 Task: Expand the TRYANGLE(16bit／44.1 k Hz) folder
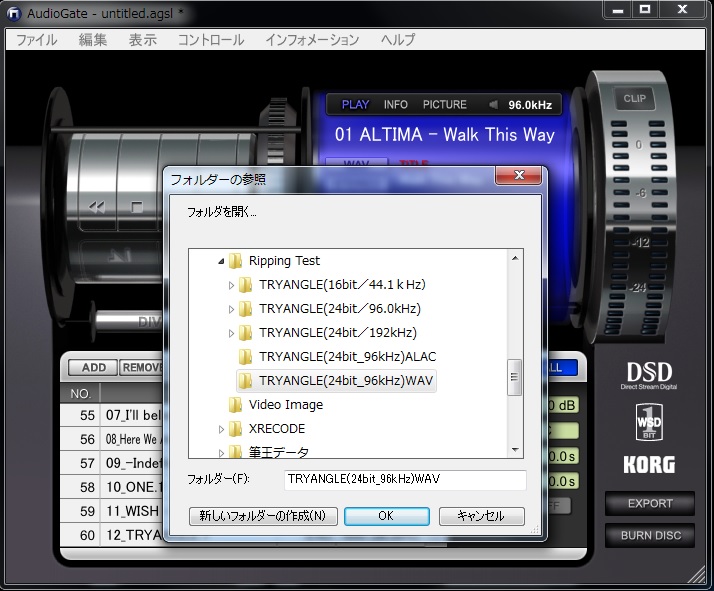[x=231, y=285]
